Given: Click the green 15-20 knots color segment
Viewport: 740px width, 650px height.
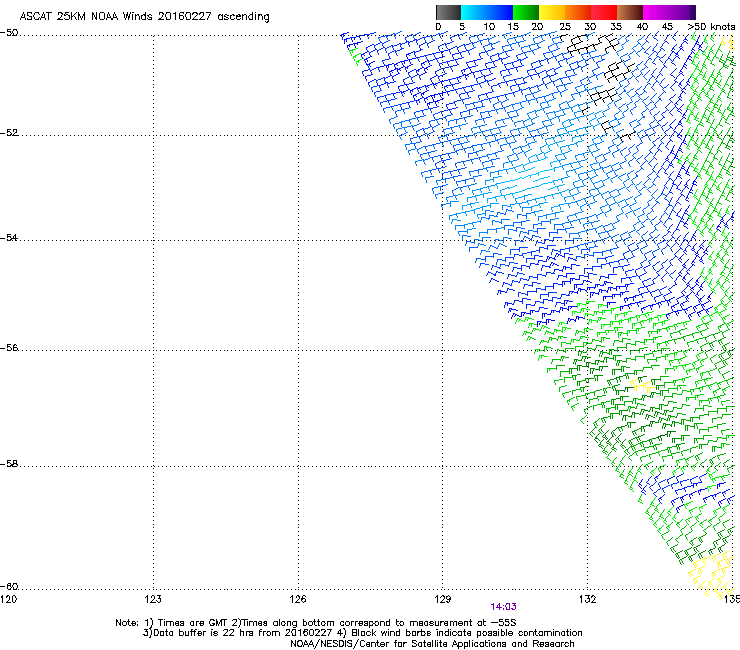Looking at the screenshot, I should 526,12.
